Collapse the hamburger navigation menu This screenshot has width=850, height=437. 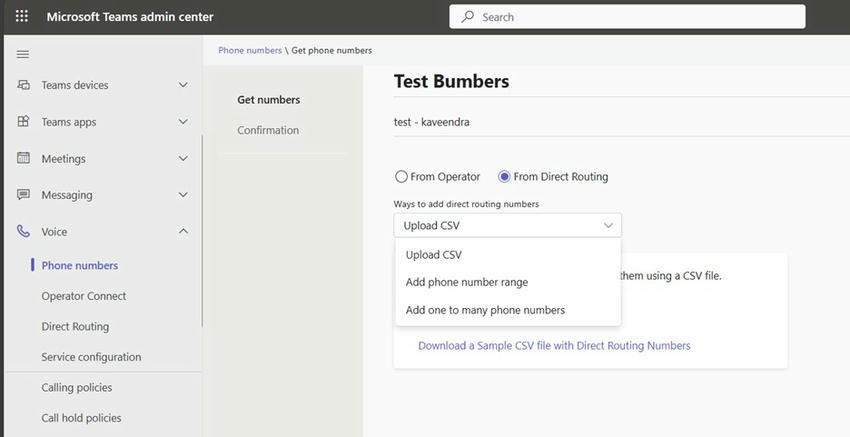pos(23,54)
